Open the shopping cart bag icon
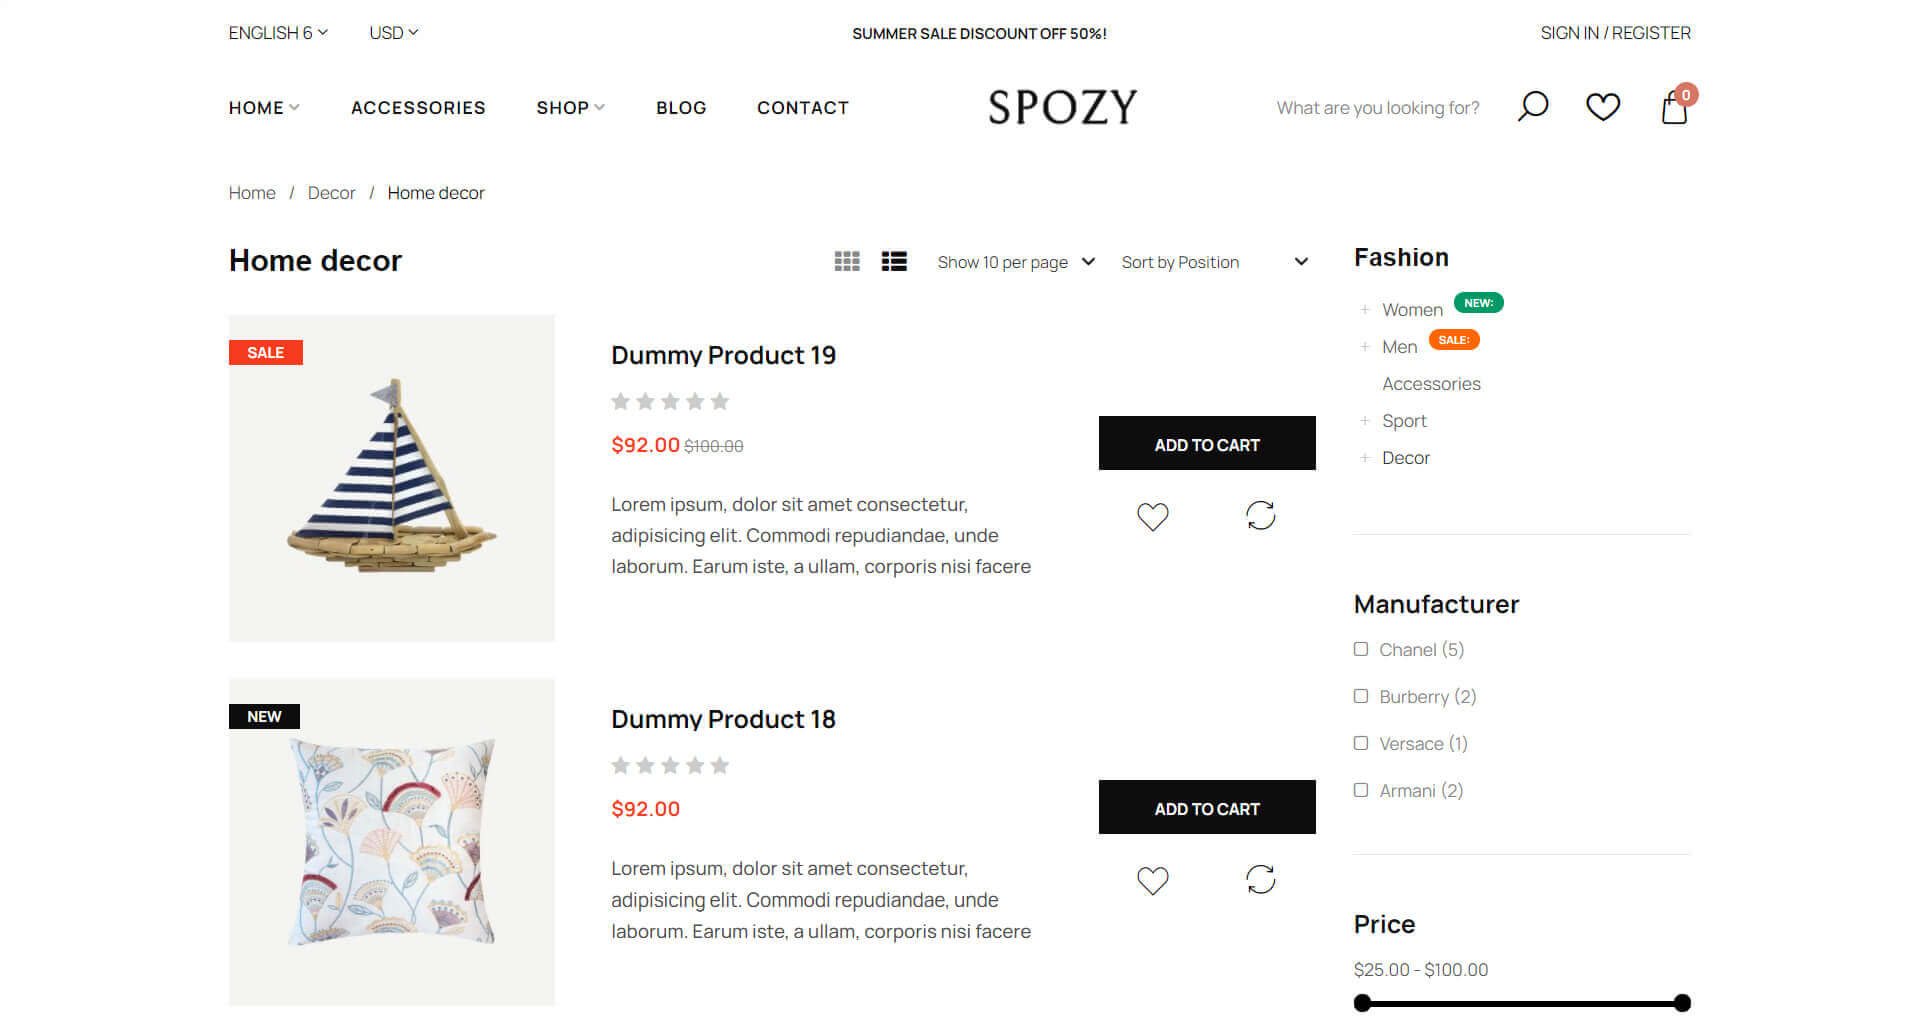The width and height of the screenshot is (1920, 1035). (1674, 107)
